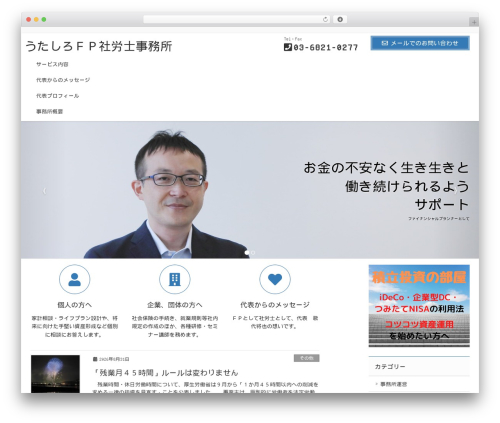Click the person icon for 個人の方へ
The image size is (500, 423).
click(x=74, y=279)
